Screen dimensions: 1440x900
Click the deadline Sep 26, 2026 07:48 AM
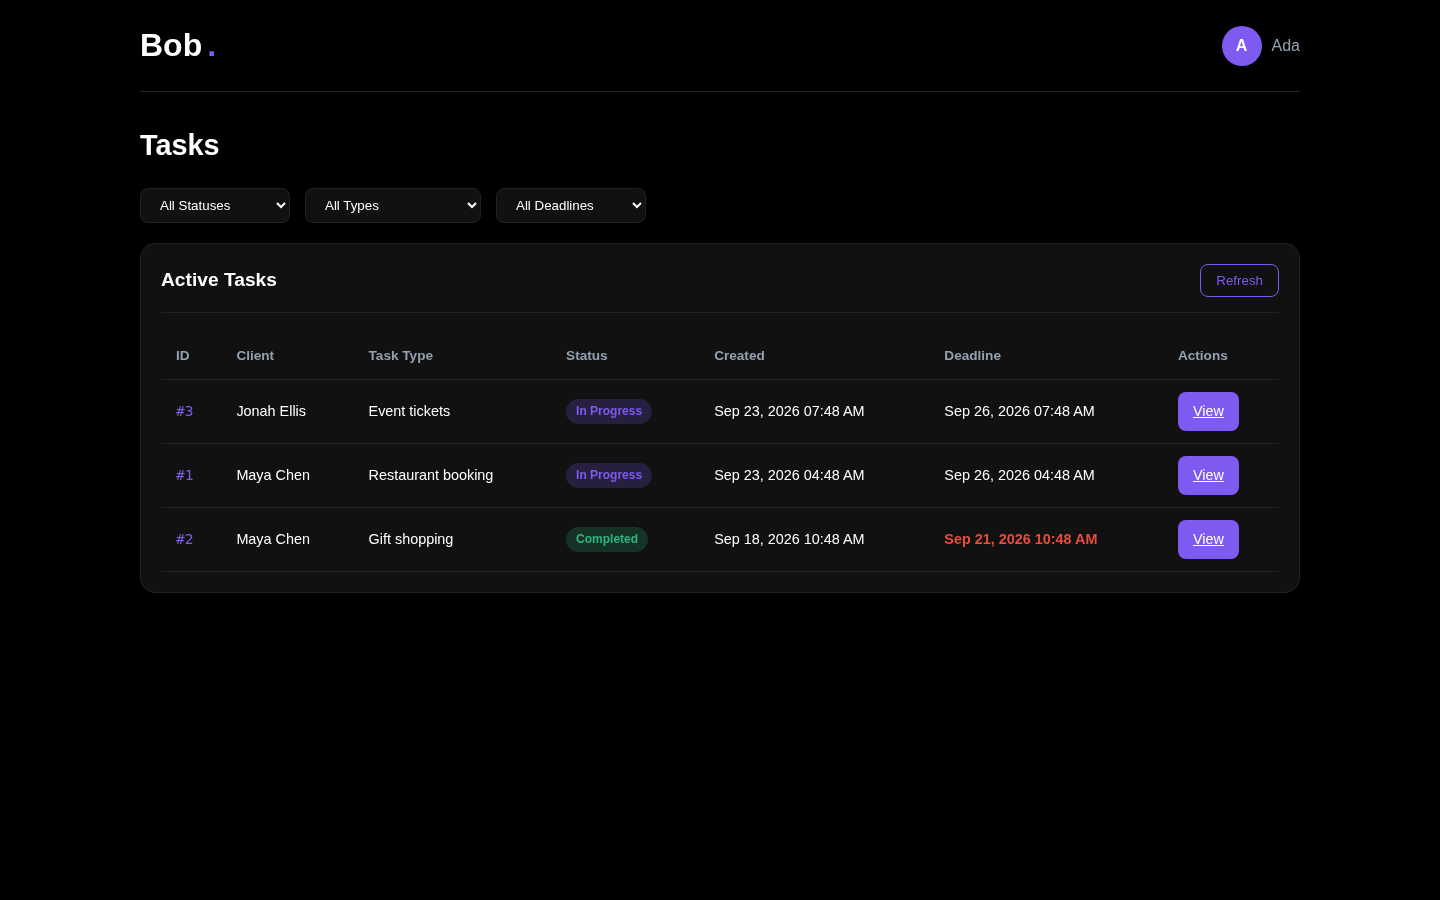pos(1019,411)
